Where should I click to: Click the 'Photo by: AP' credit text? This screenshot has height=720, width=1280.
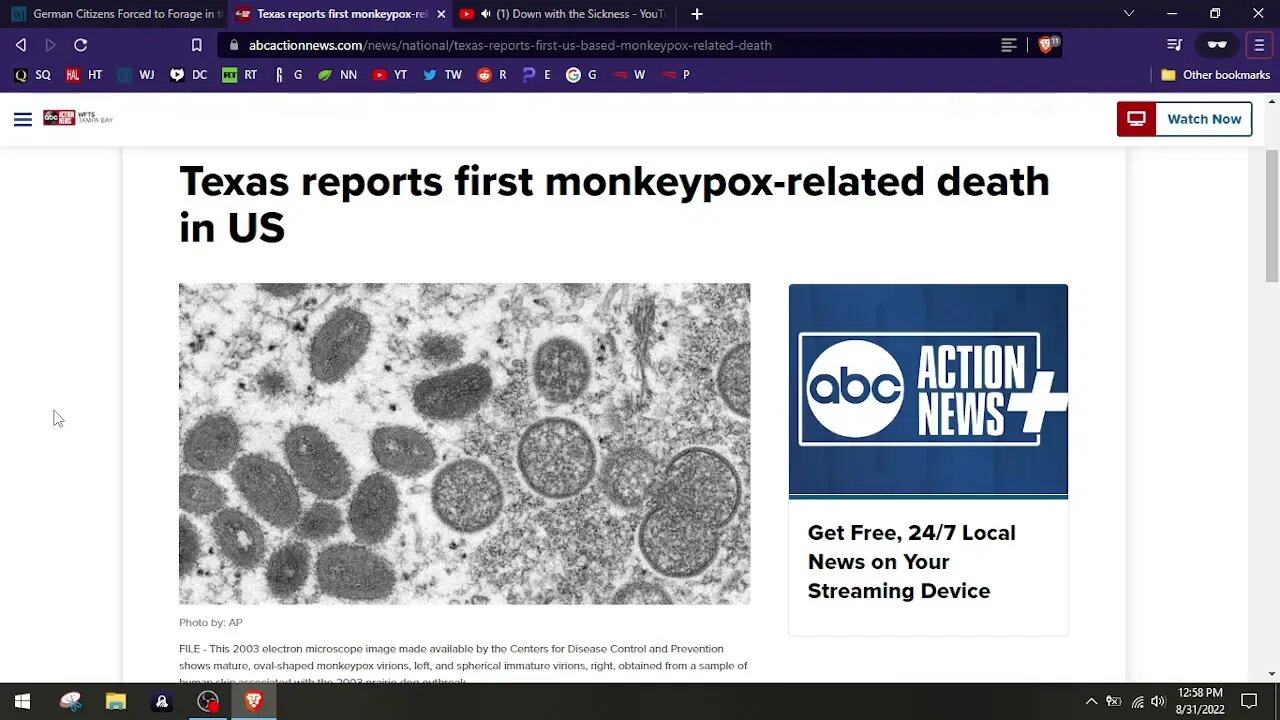(211, 622)
